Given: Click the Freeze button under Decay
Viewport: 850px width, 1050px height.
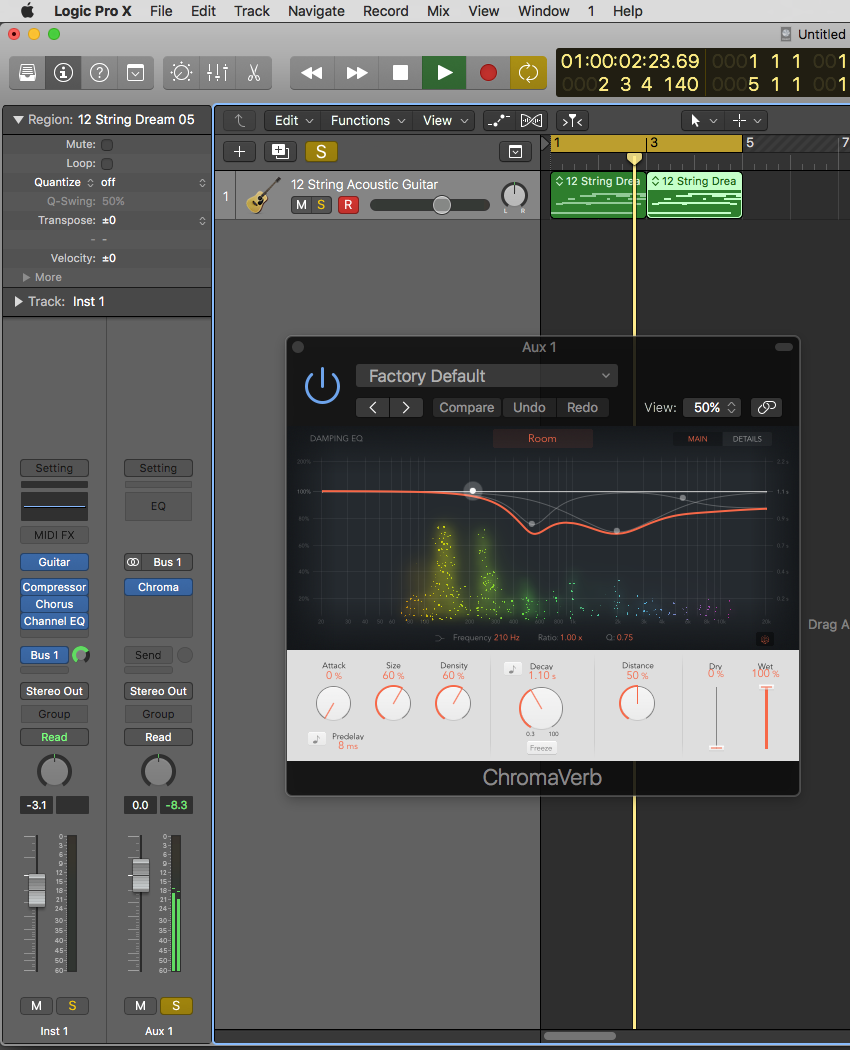Looking at the screenshot, I should coord(541,748).
